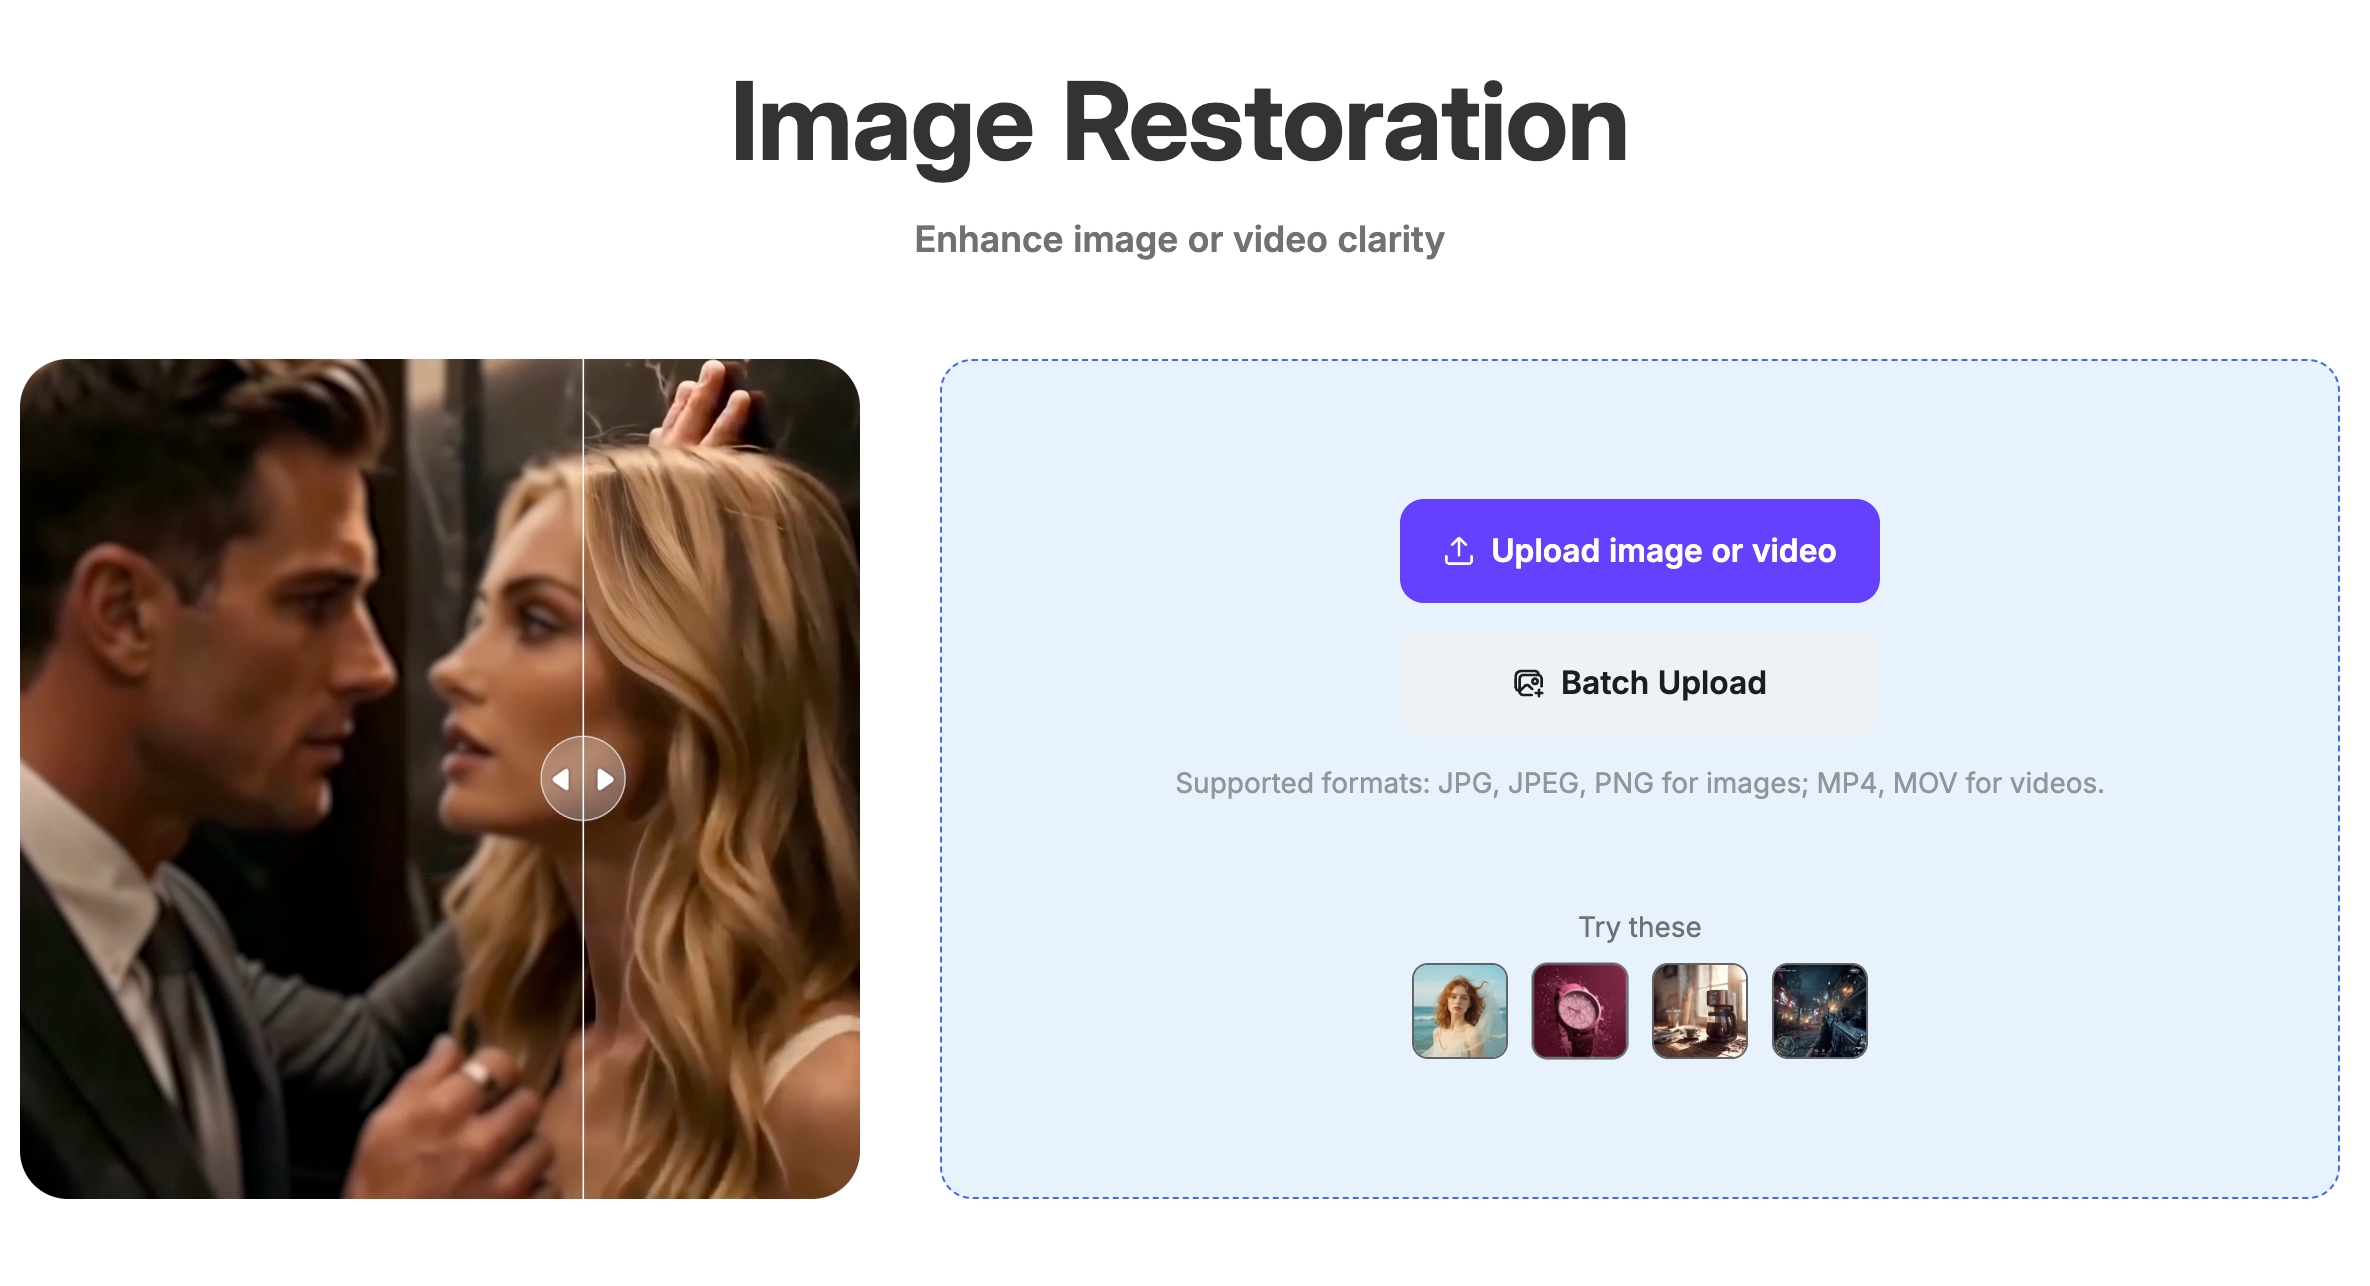Screen dimensions: 2370x1286
Task: Click the upload arrow icon
Action: click(x=1459, y=551)
